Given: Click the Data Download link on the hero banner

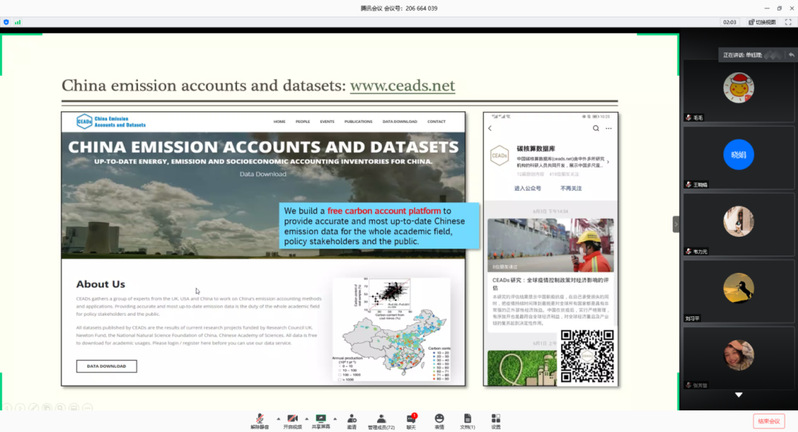Looking at the screenshot, I should pyautogui.click(x=263, y=174).
